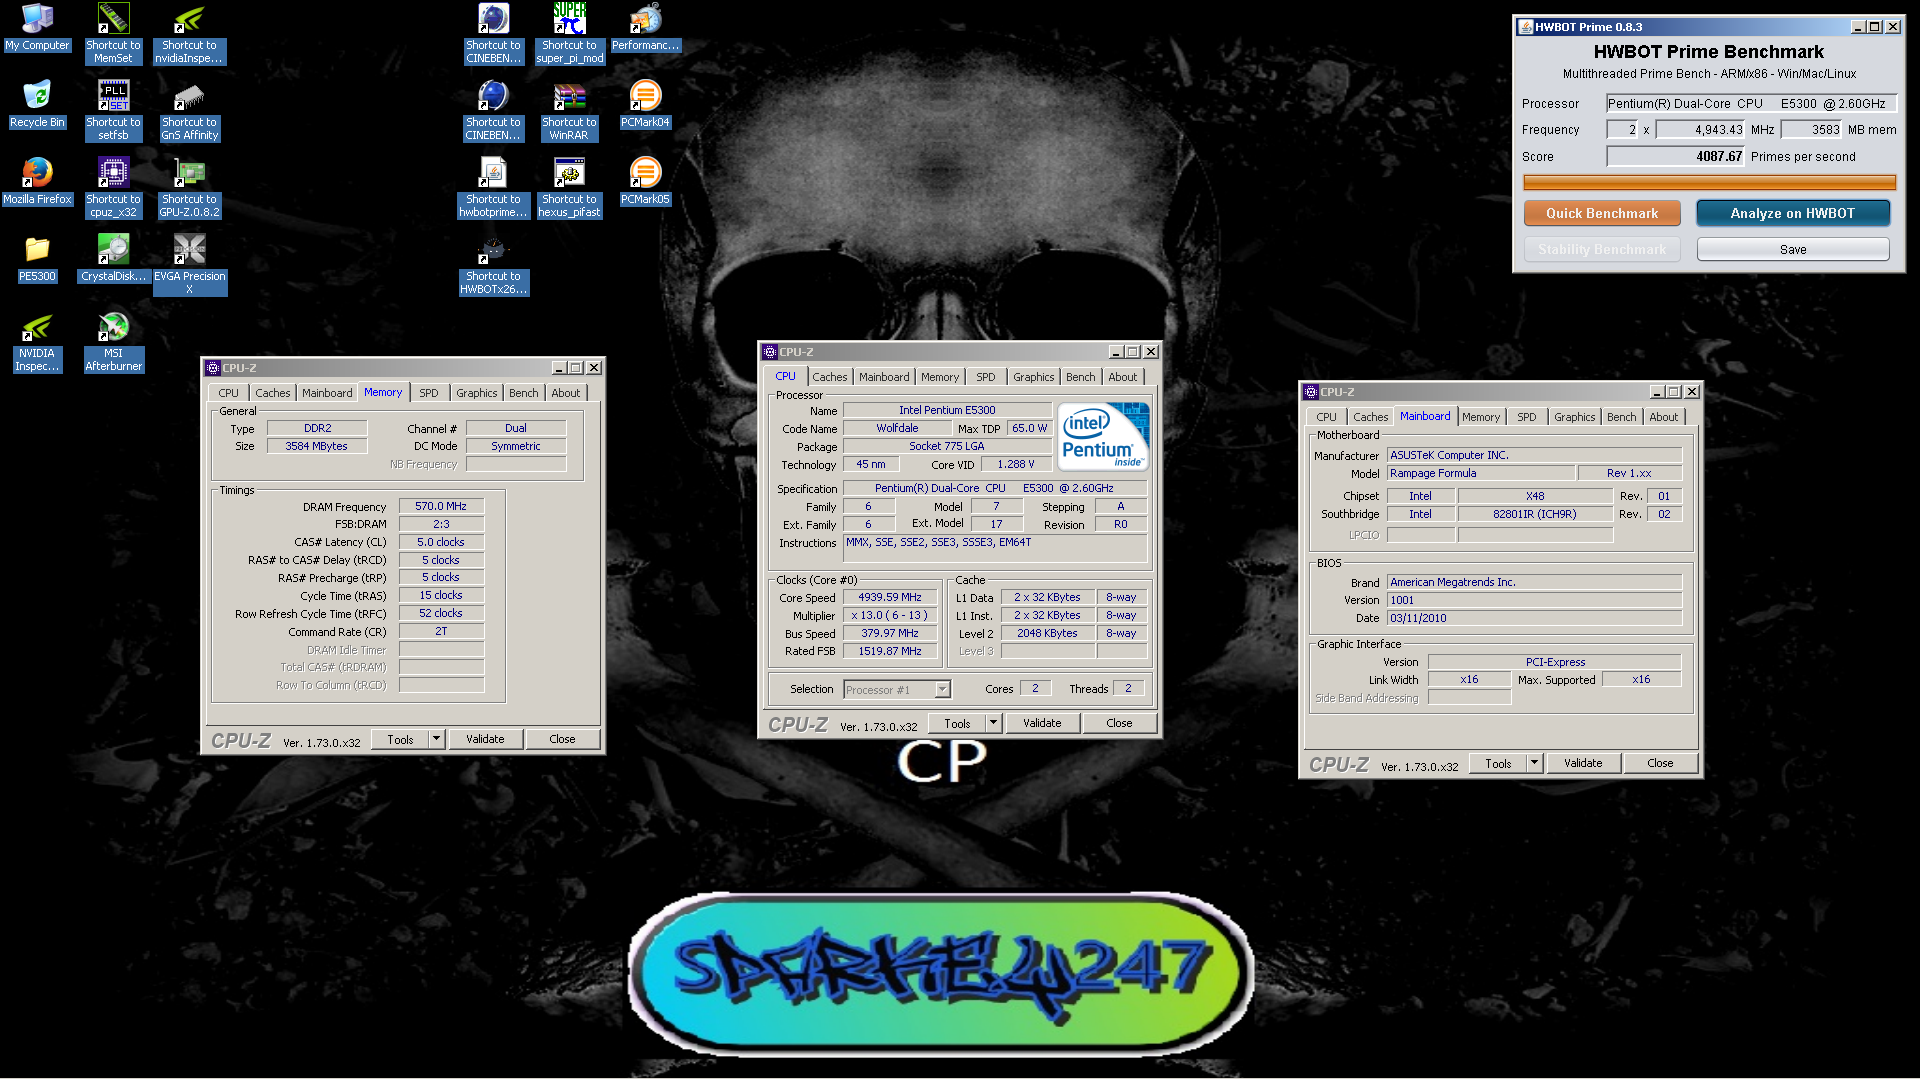Open Tools dropdown arrow in CPU tab window
This screenshot has height=1080, width=1920.
coord(993,723)
